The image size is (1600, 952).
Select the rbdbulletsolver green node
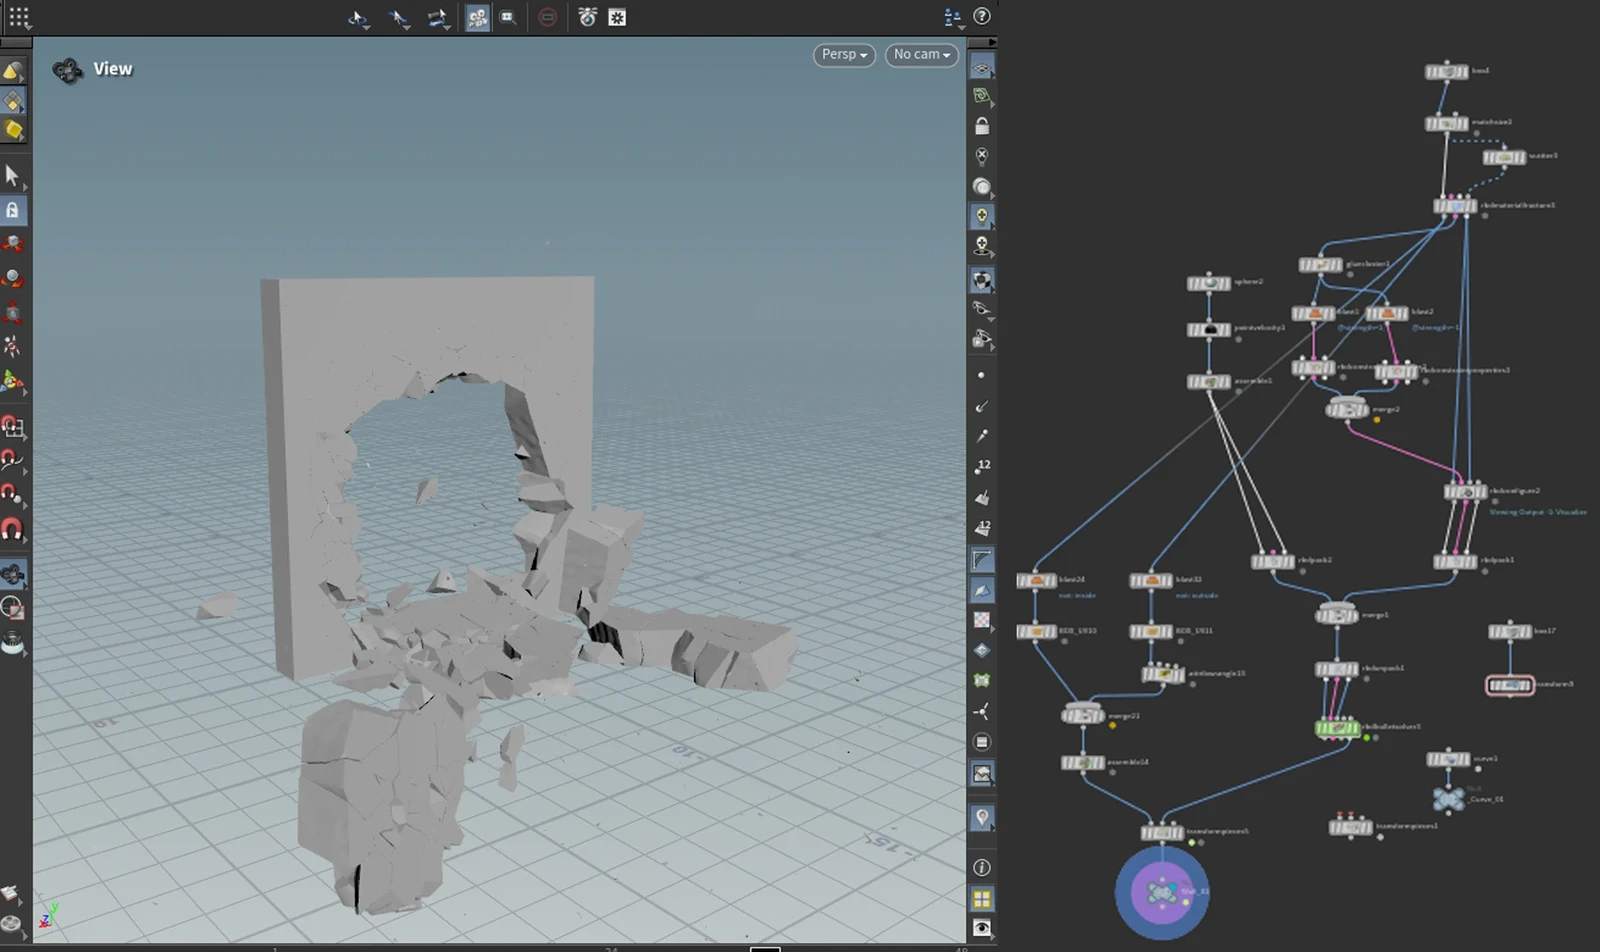click(x=1337, y=728)
